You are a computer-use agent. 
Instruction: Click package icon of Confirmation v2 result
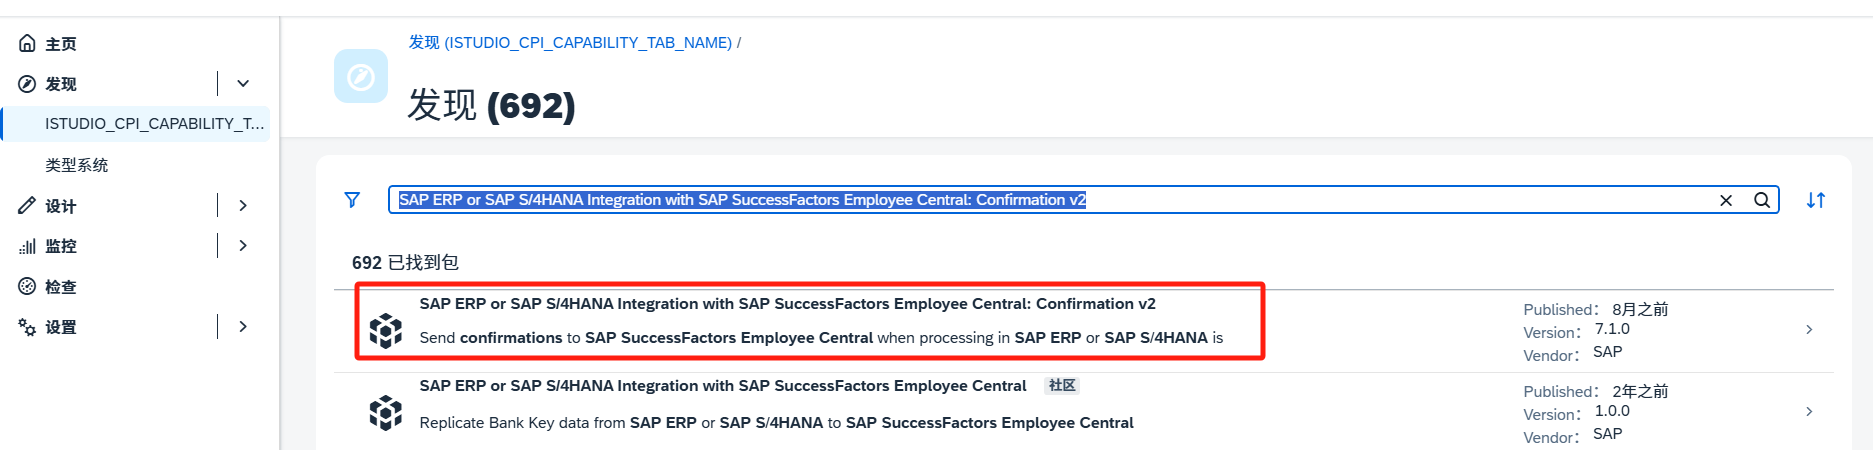coord(386,330)
